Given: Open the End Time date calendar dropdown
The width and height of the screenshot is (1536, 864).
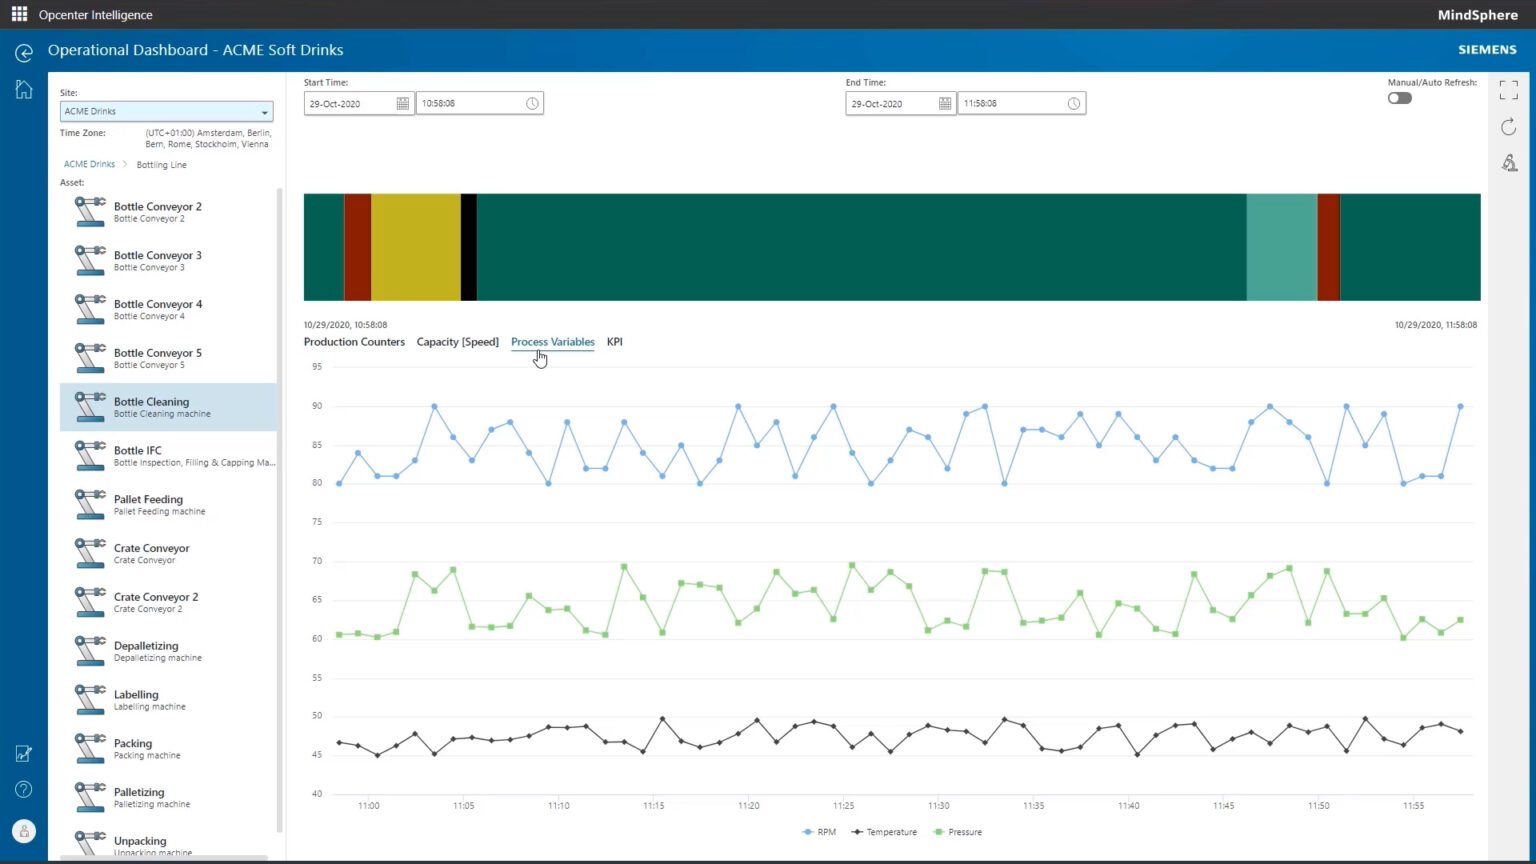Looking at the screenshot, I should coord(944,103).
